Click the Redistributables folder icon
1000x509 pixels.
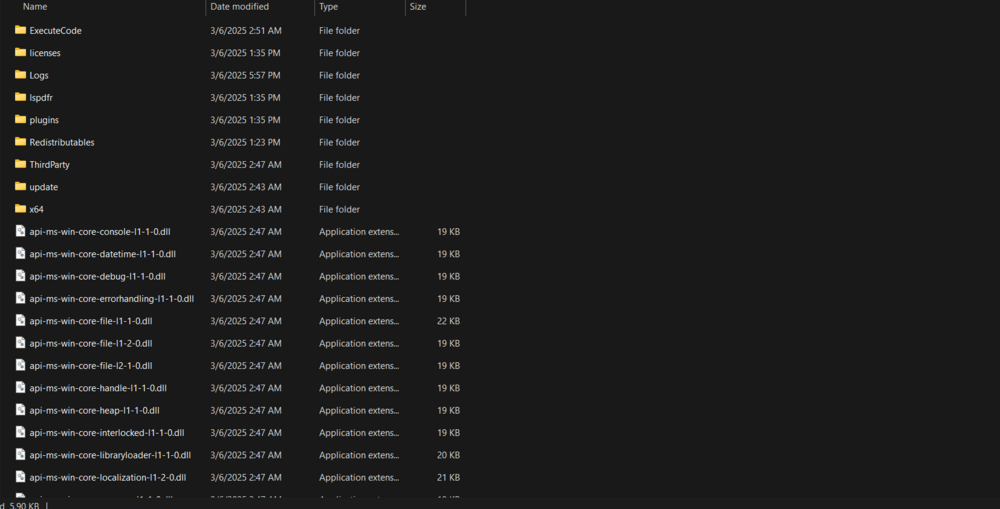coord(20,142)
